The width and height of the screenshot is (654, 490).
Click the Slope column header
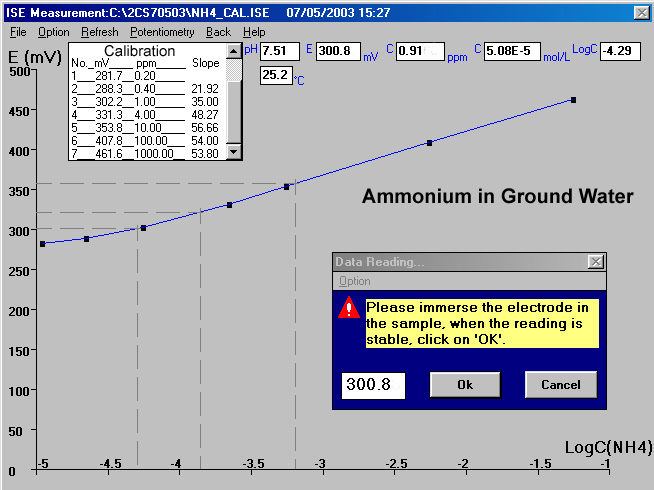click(206, 63)
